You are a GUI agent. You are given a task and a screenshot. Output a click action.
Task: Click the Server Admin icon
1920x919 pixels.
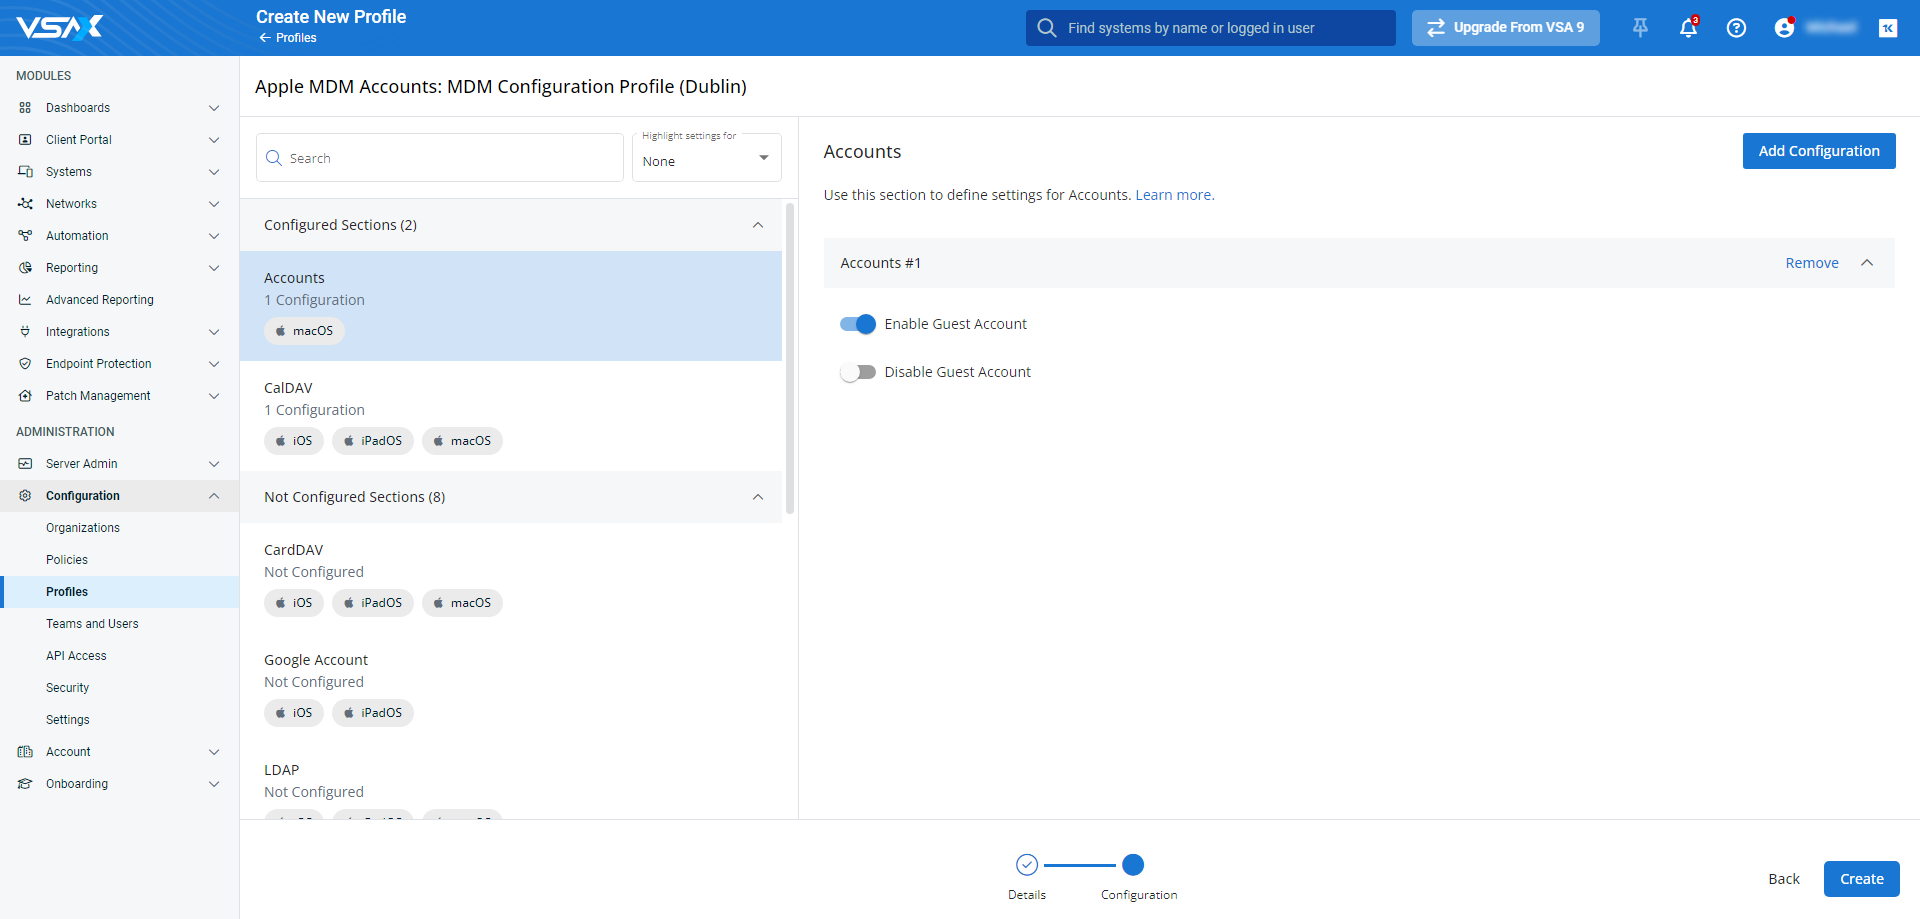click(x=25, y=464)
